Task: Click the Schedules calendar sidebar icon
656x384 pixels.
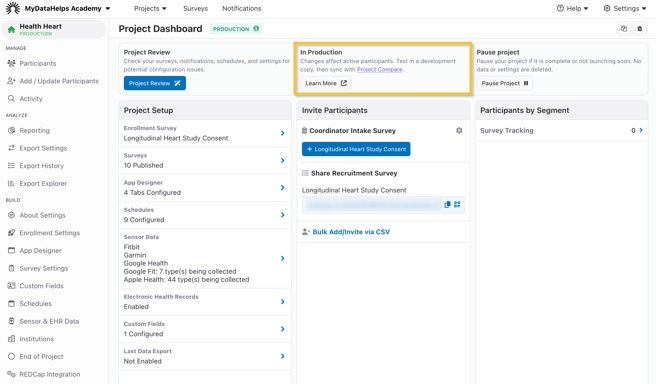Action: pyautogui.click(x=11, y=303)
